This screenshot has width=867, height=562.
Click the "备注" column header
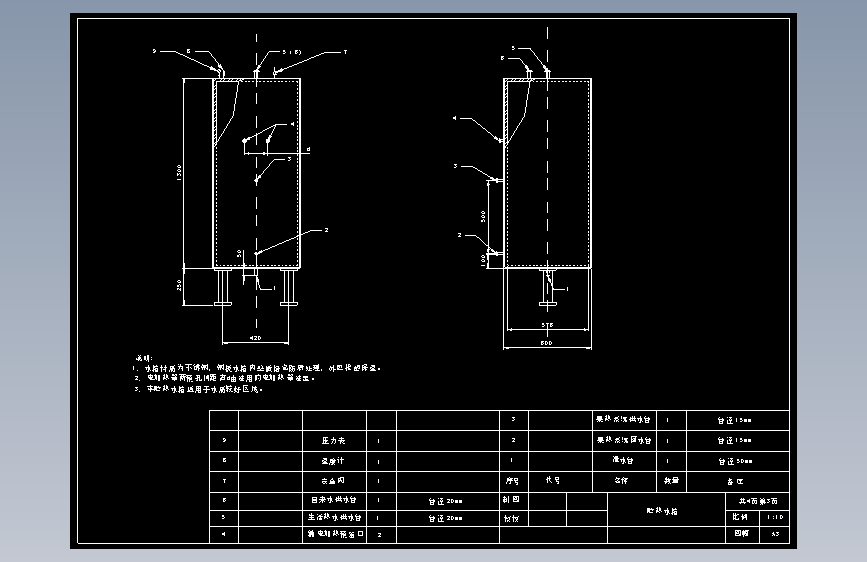735,482
